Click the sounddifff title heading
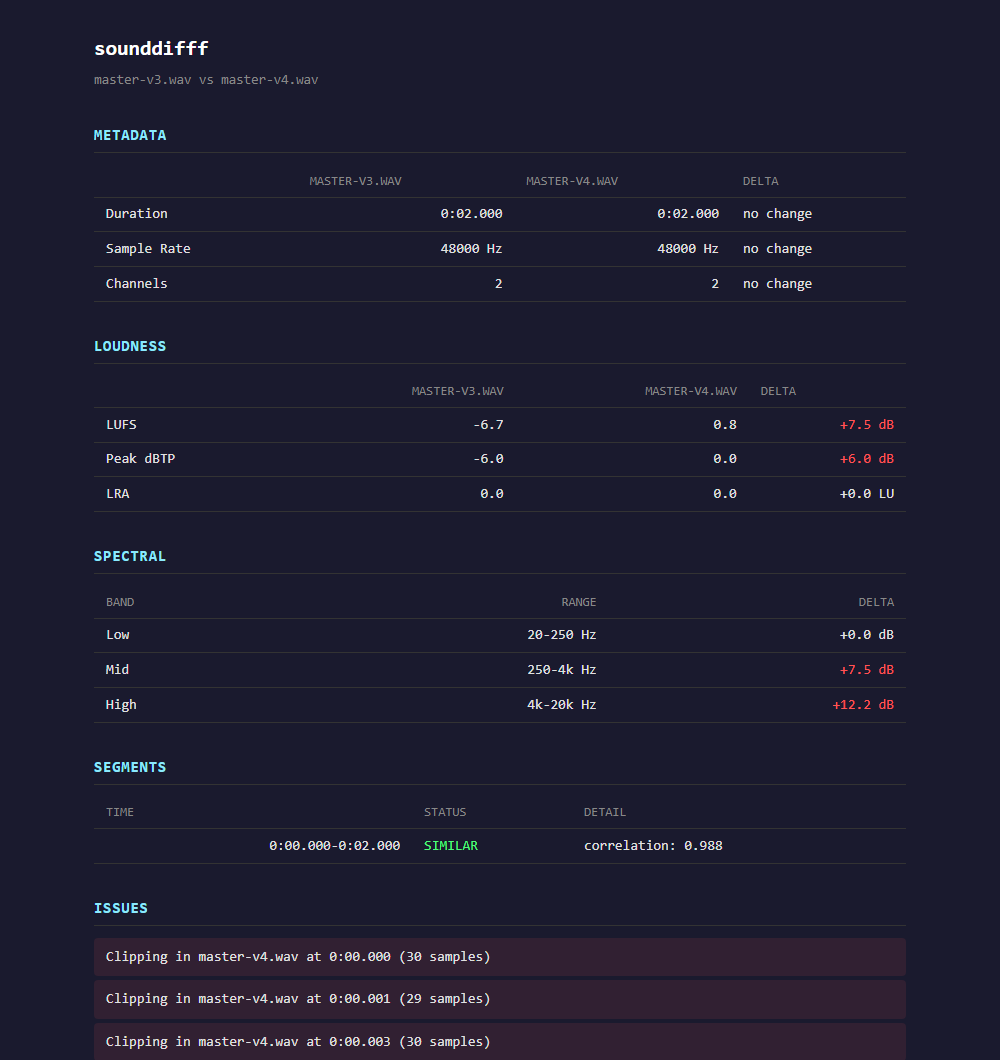 151,49
